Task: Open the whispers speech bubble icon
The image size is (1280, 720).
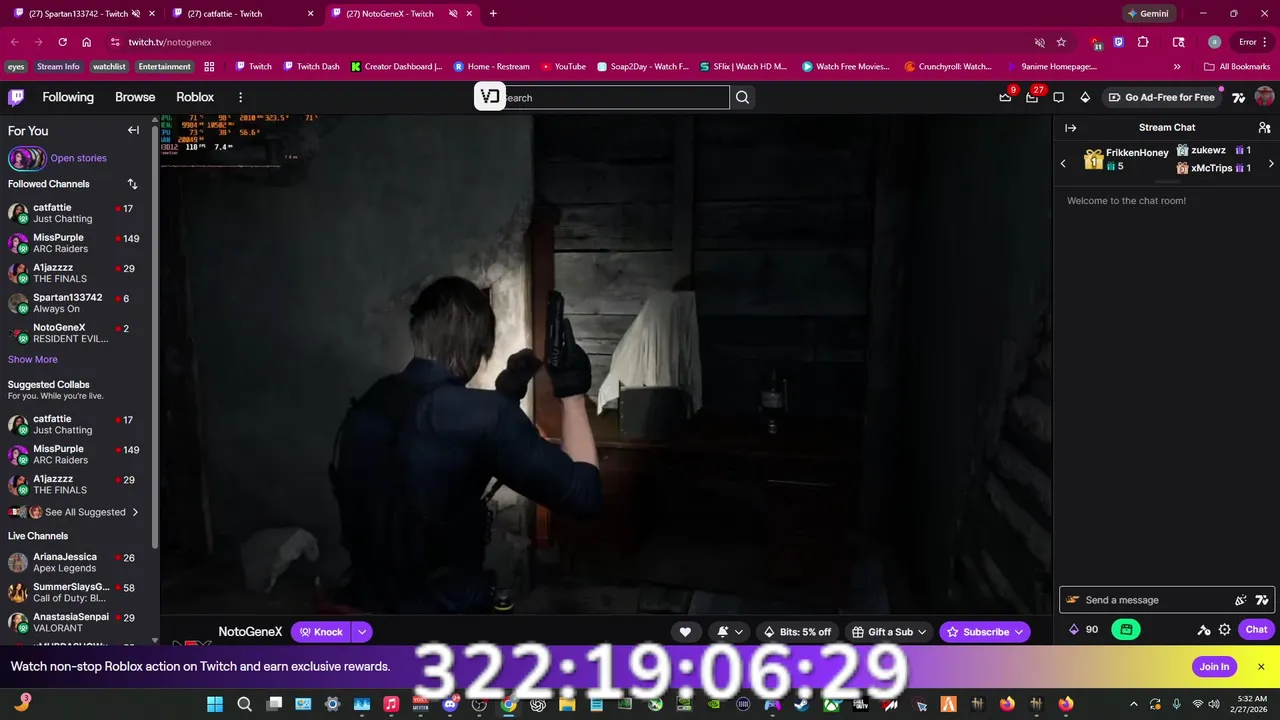Action: pos(1059,97)
